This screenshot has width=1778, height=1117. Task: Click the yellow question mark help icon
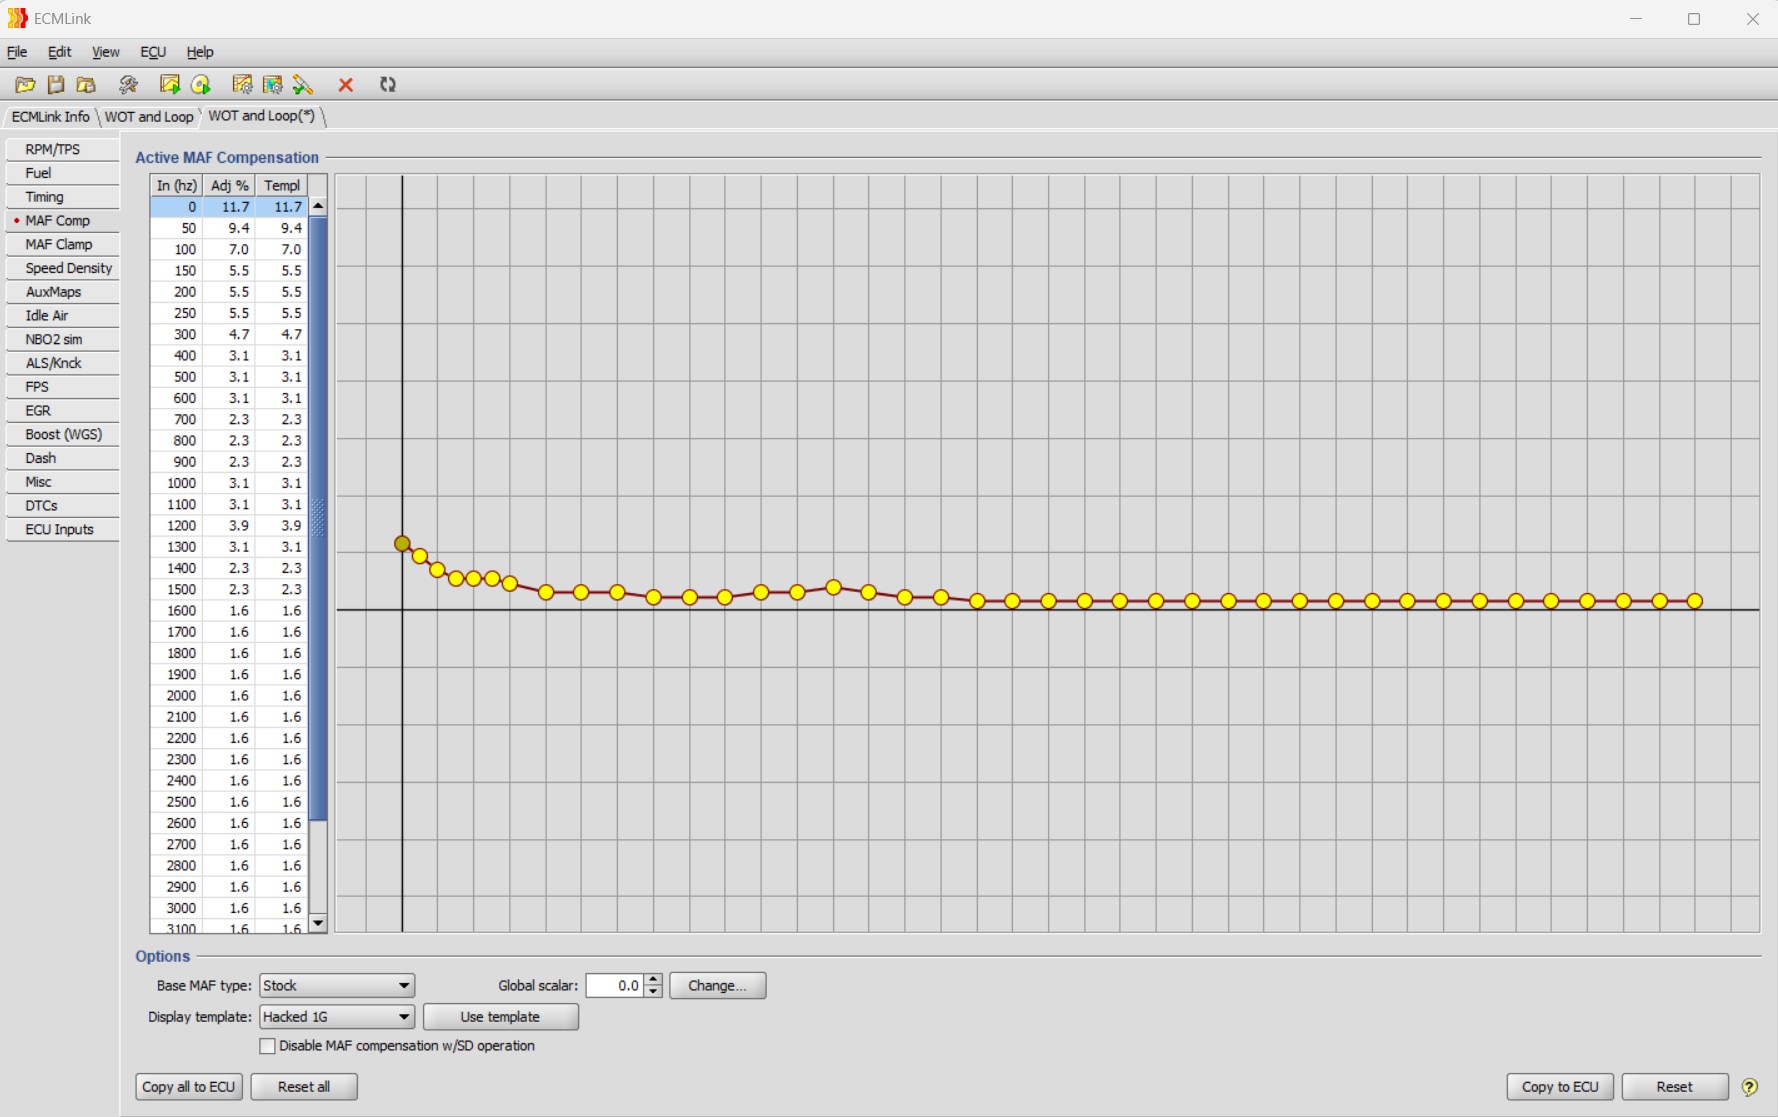(x=1749, y=1087)
